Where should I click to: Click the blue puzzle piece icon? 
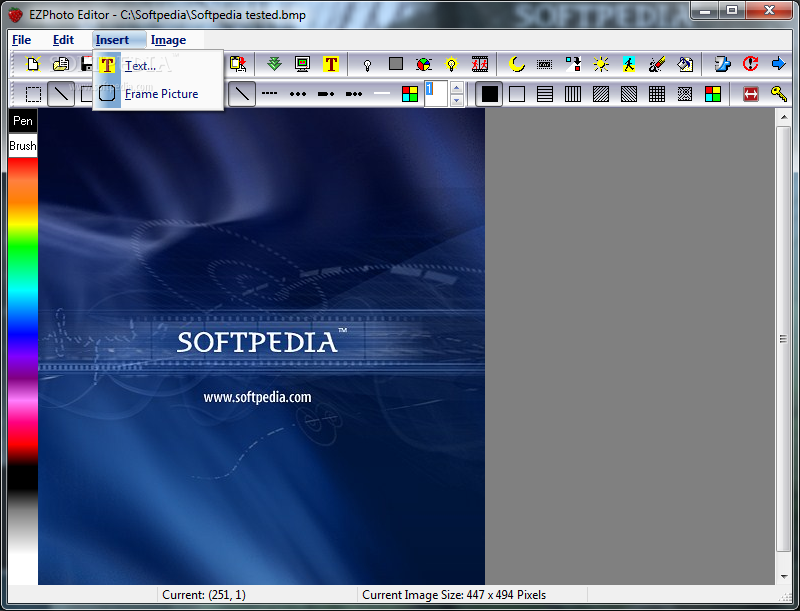[722, 64]
